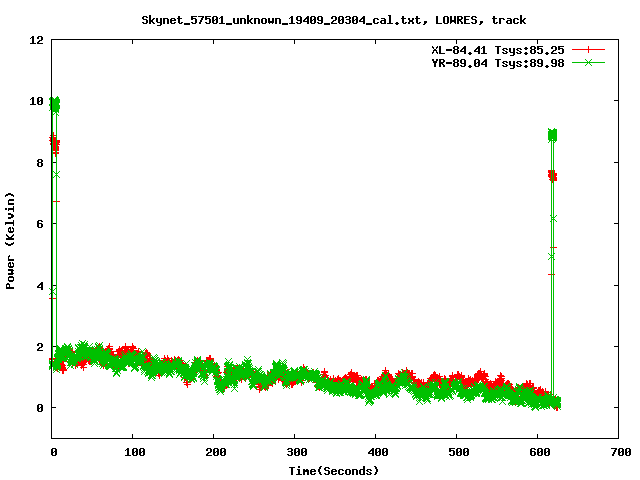Click the y-axis tick label '2'
This screenshot has height=480, width=640.
point(40,347)
